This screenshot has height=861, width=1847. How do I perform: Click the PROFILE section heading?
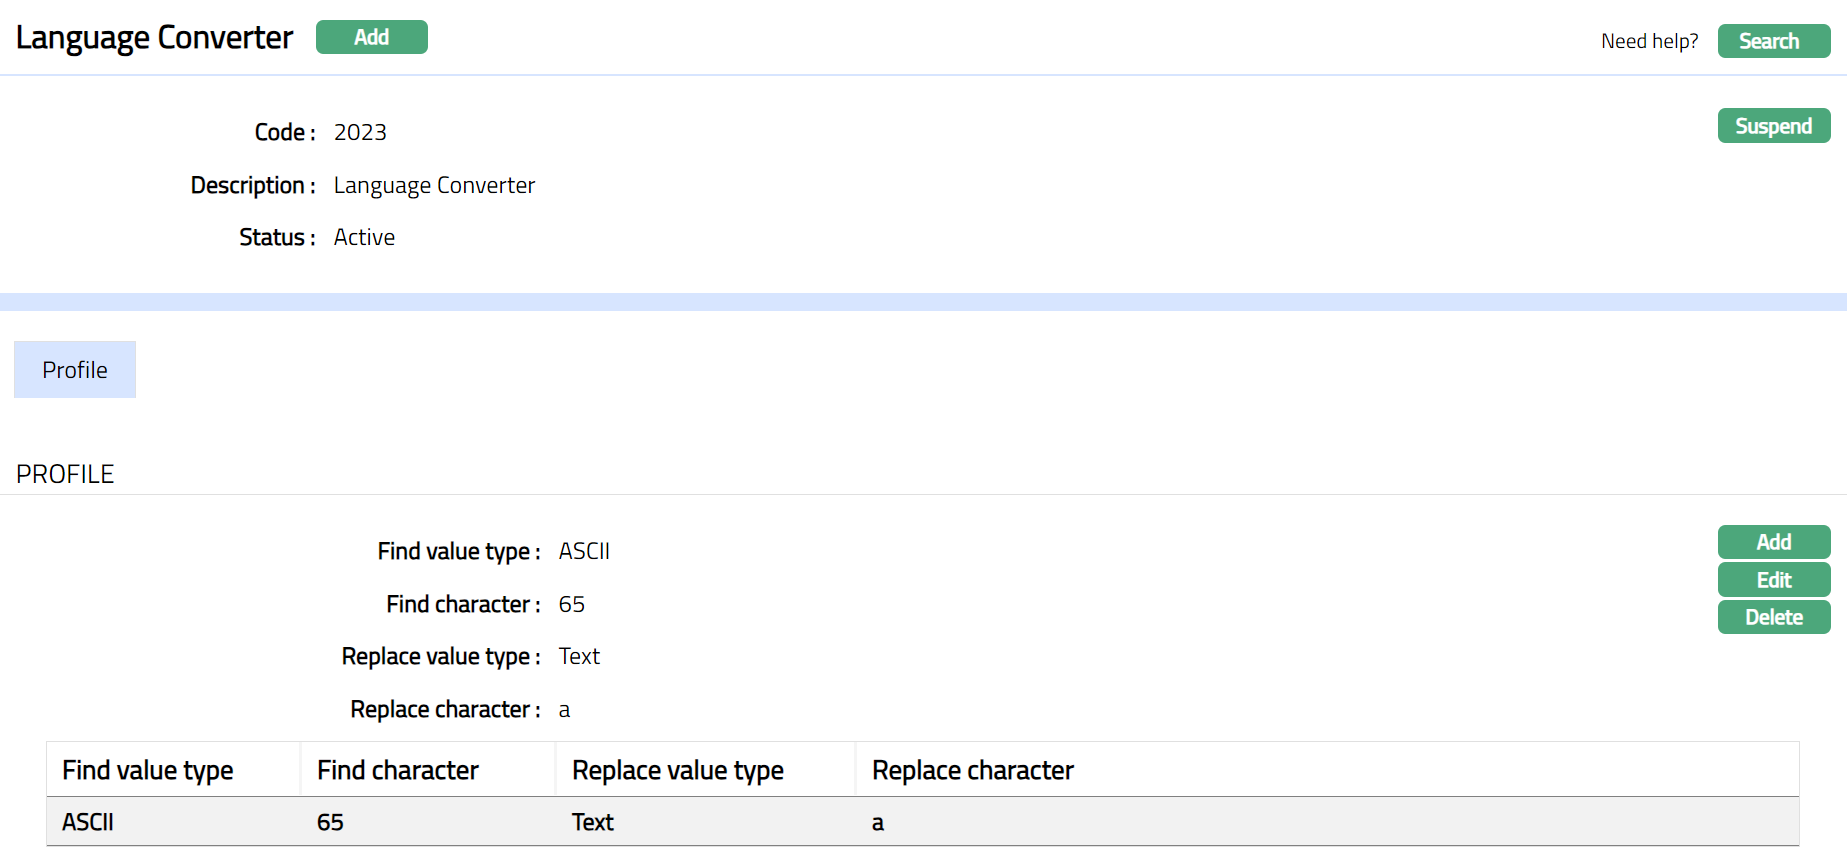point(65,474)
